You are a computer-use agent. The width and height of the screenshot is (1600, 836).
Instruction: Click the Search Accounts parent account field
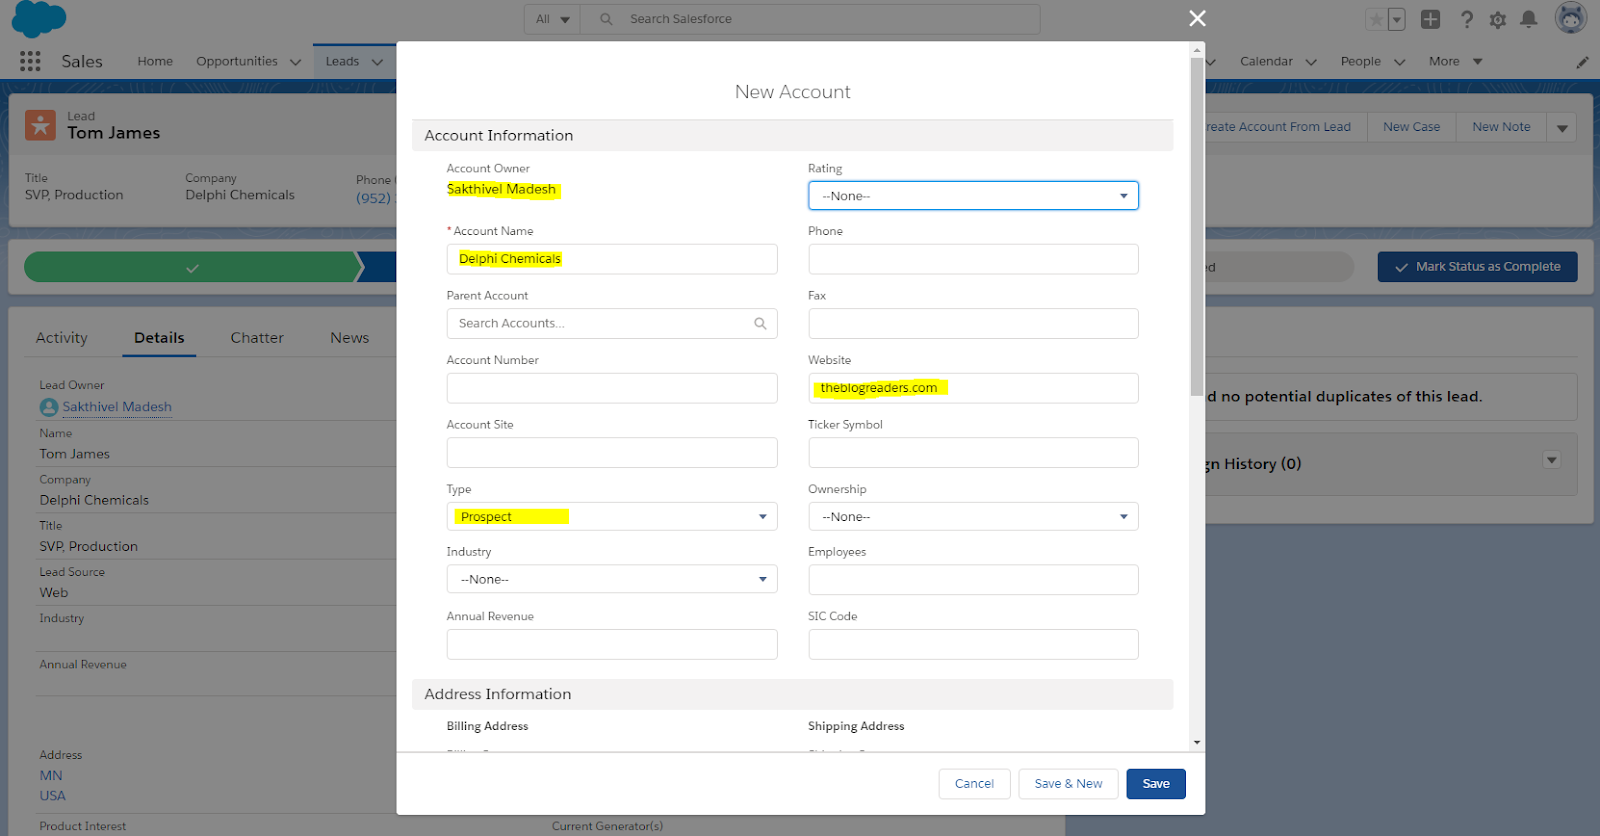[x=612, y=323]
